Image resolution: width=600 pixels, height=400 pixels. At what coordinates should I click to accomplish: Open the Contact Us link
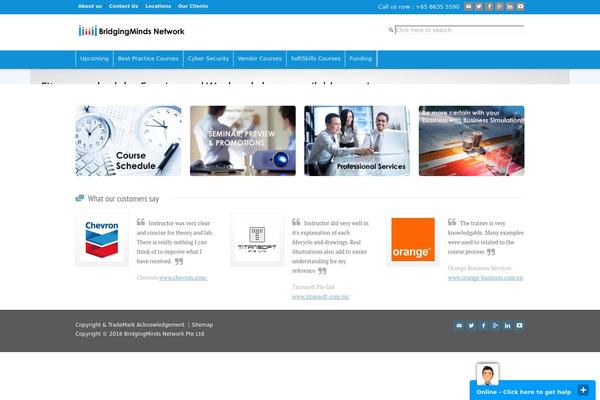pyautogui.click(x=123, y=6)
